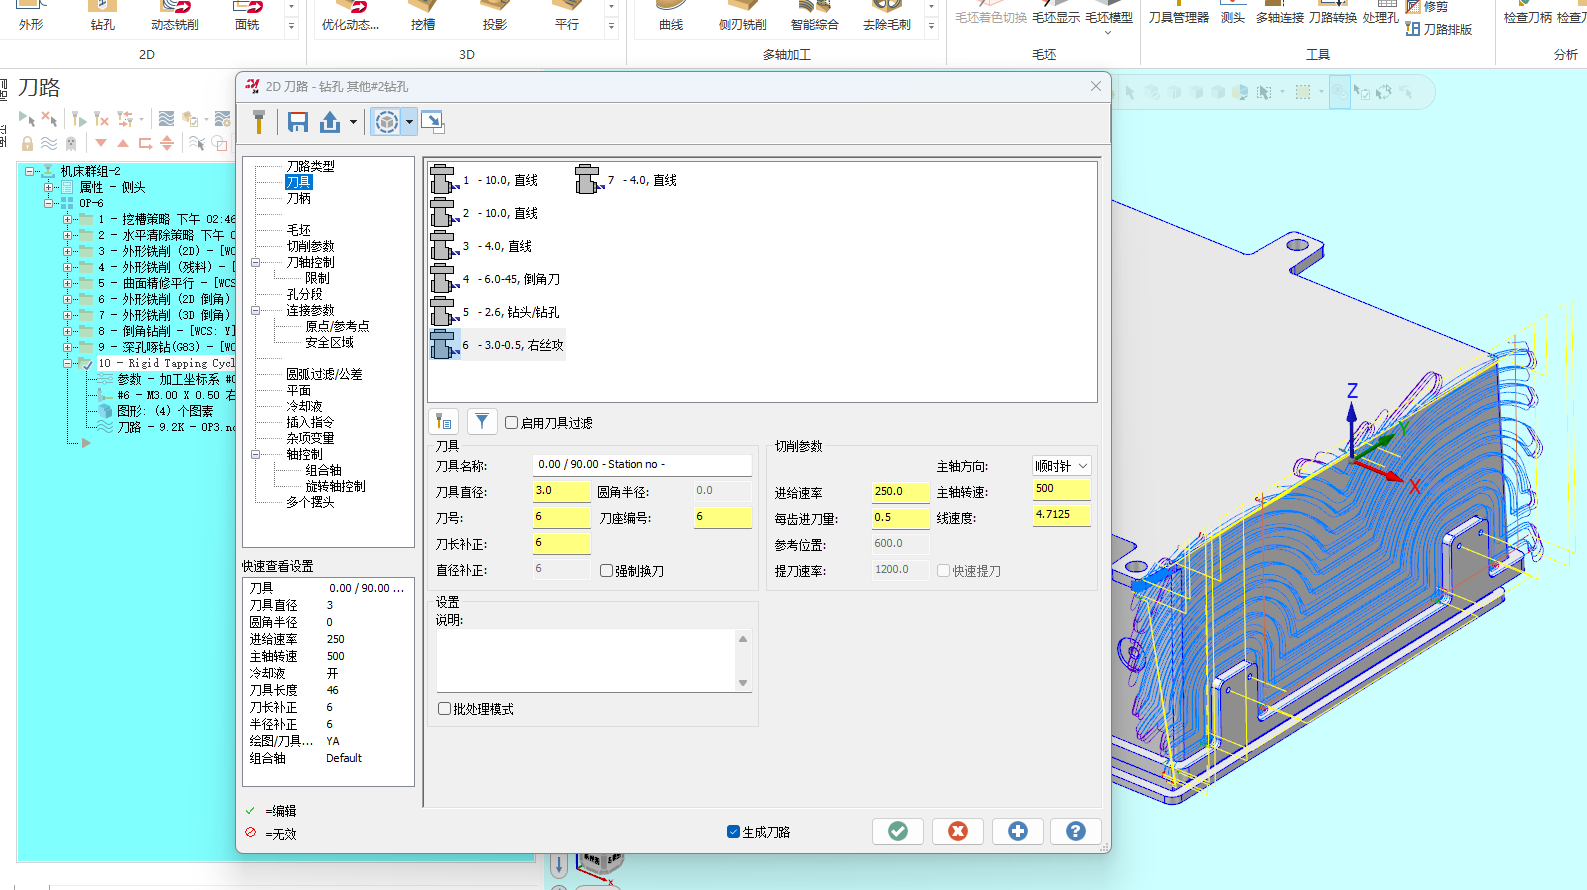Click the 挖槽 tool in the 3D ribbon
This screenshot has height=890, width=1587.
[423, 16]
